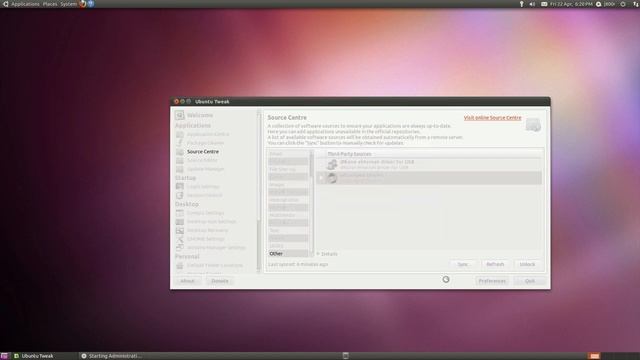Click the Session Control sidebar icon
This screenshot has width=640, height=360.
point(180,195)
